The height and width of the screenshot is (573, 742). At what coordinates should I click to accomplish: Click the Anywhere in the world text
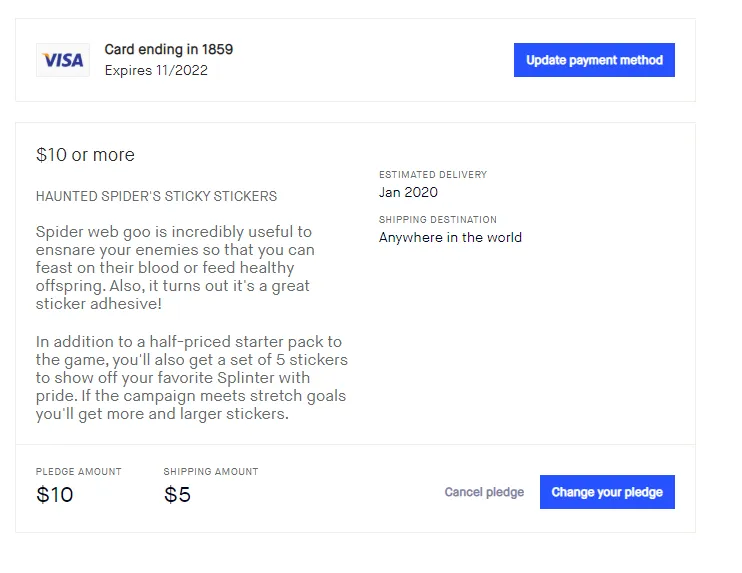tap(450, 237)
